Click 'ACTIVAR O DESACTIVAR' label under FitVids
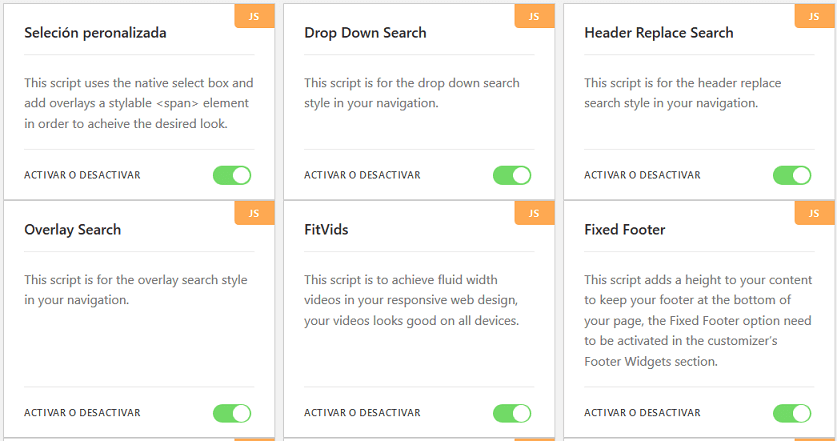The height and width of the screenshot is (441, 837). point(362,413)
